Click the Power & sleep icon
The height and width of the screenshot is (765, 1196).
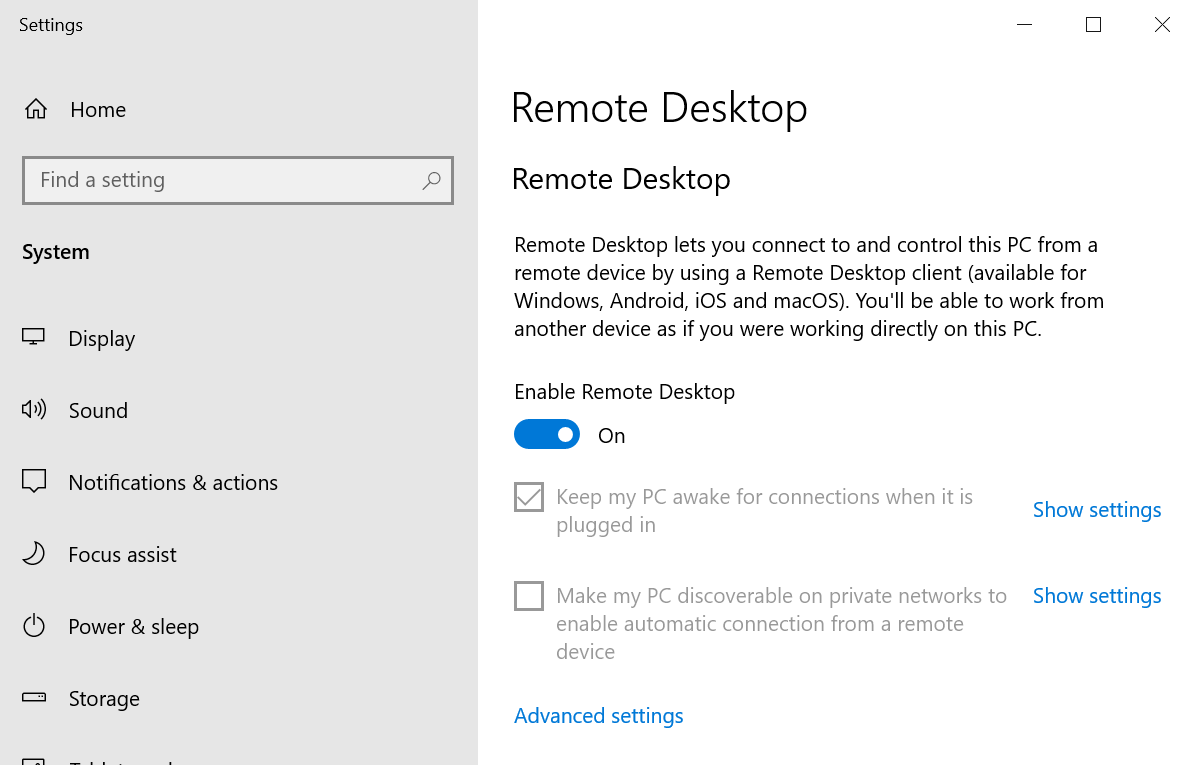[34, 626]
